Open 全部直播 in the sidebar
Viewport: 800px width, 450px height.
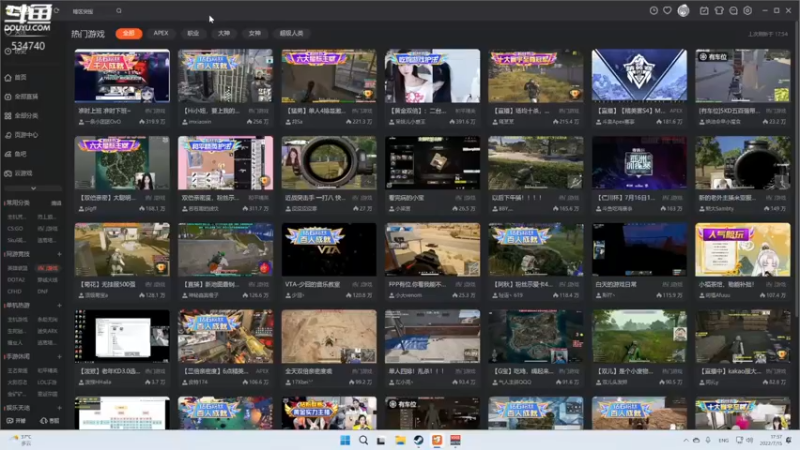(x=21, y=96)
